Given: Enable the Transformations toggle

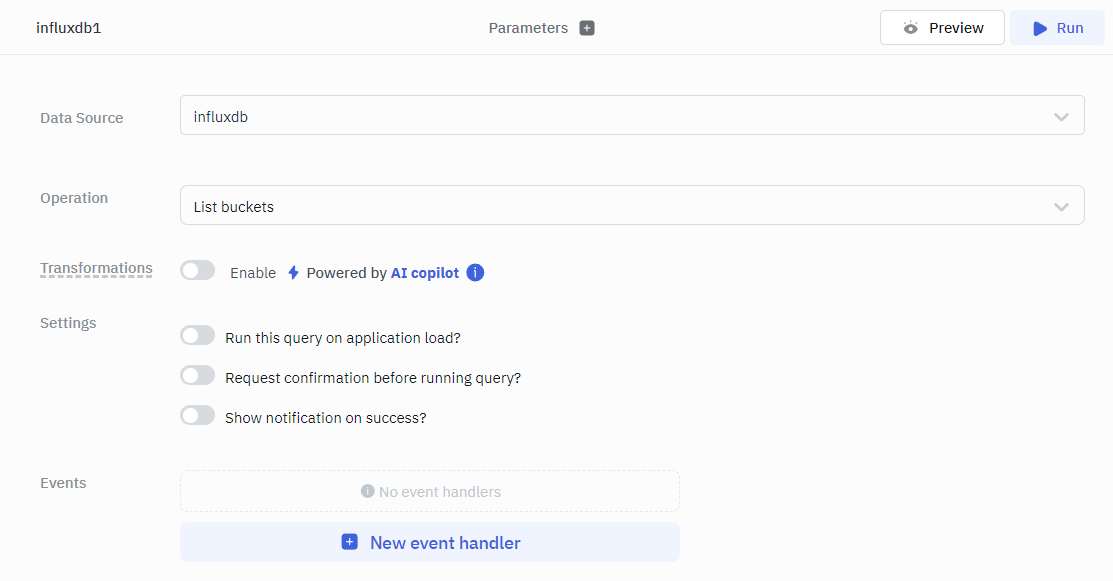Looking at the screenshot, I should [198, 271].
